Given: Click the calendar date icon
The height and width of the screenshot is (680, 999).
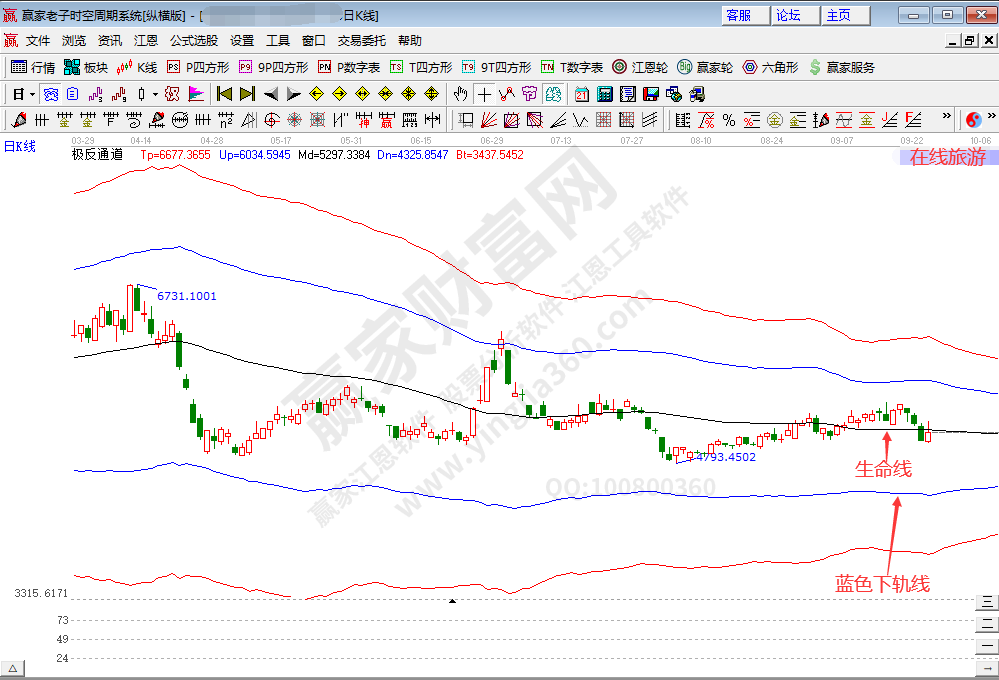Looking at the screenshot, I should click(x=581, y=94).
